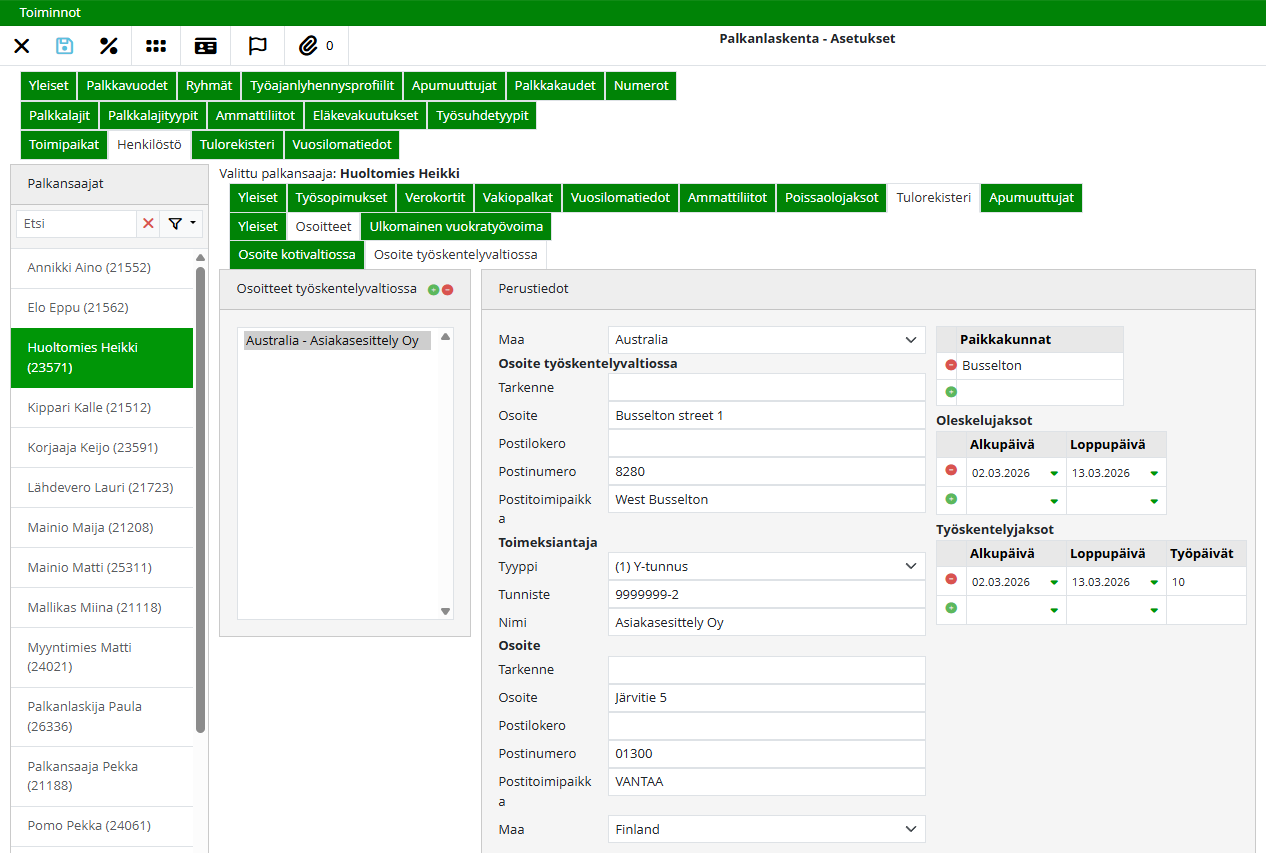Click the save diskette icon in toolbar
This screenshot has width=1266, height=853.
point(65,46)
